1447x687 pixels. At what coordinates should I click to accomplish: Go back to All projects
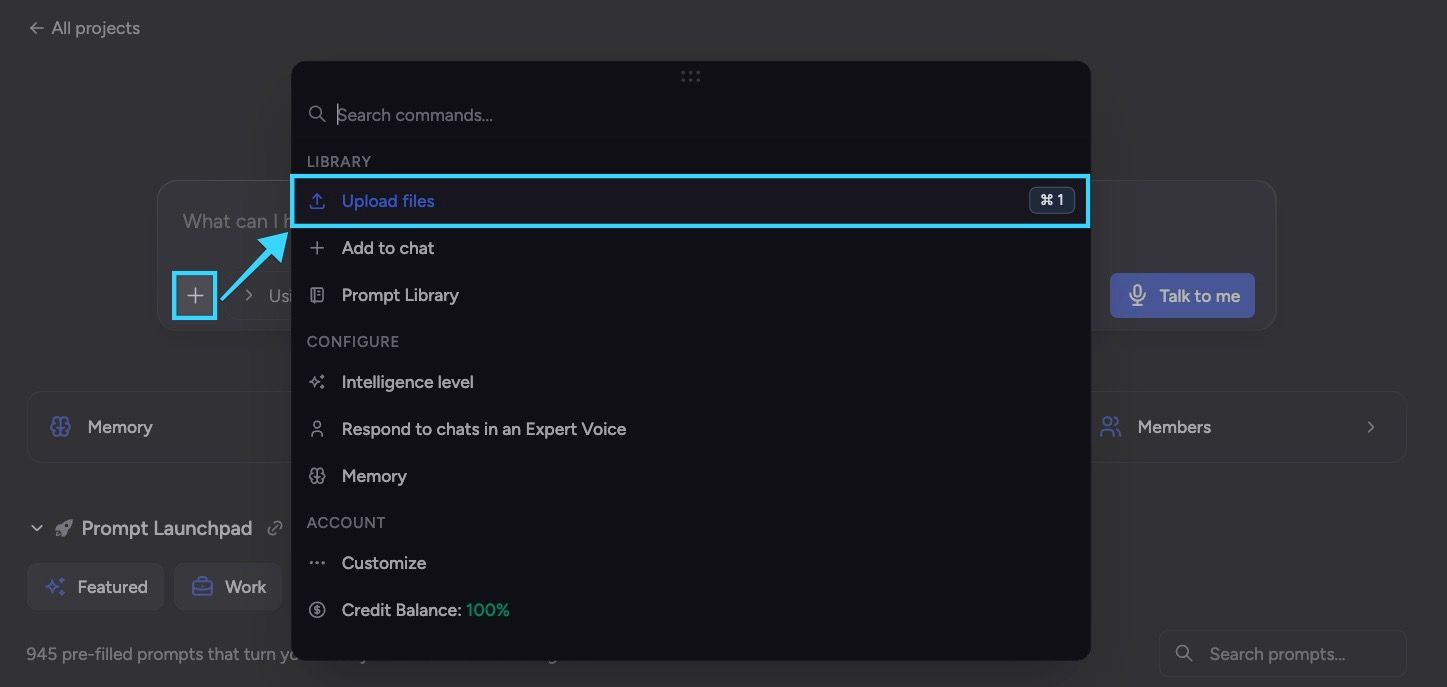[x=84, y=28]
